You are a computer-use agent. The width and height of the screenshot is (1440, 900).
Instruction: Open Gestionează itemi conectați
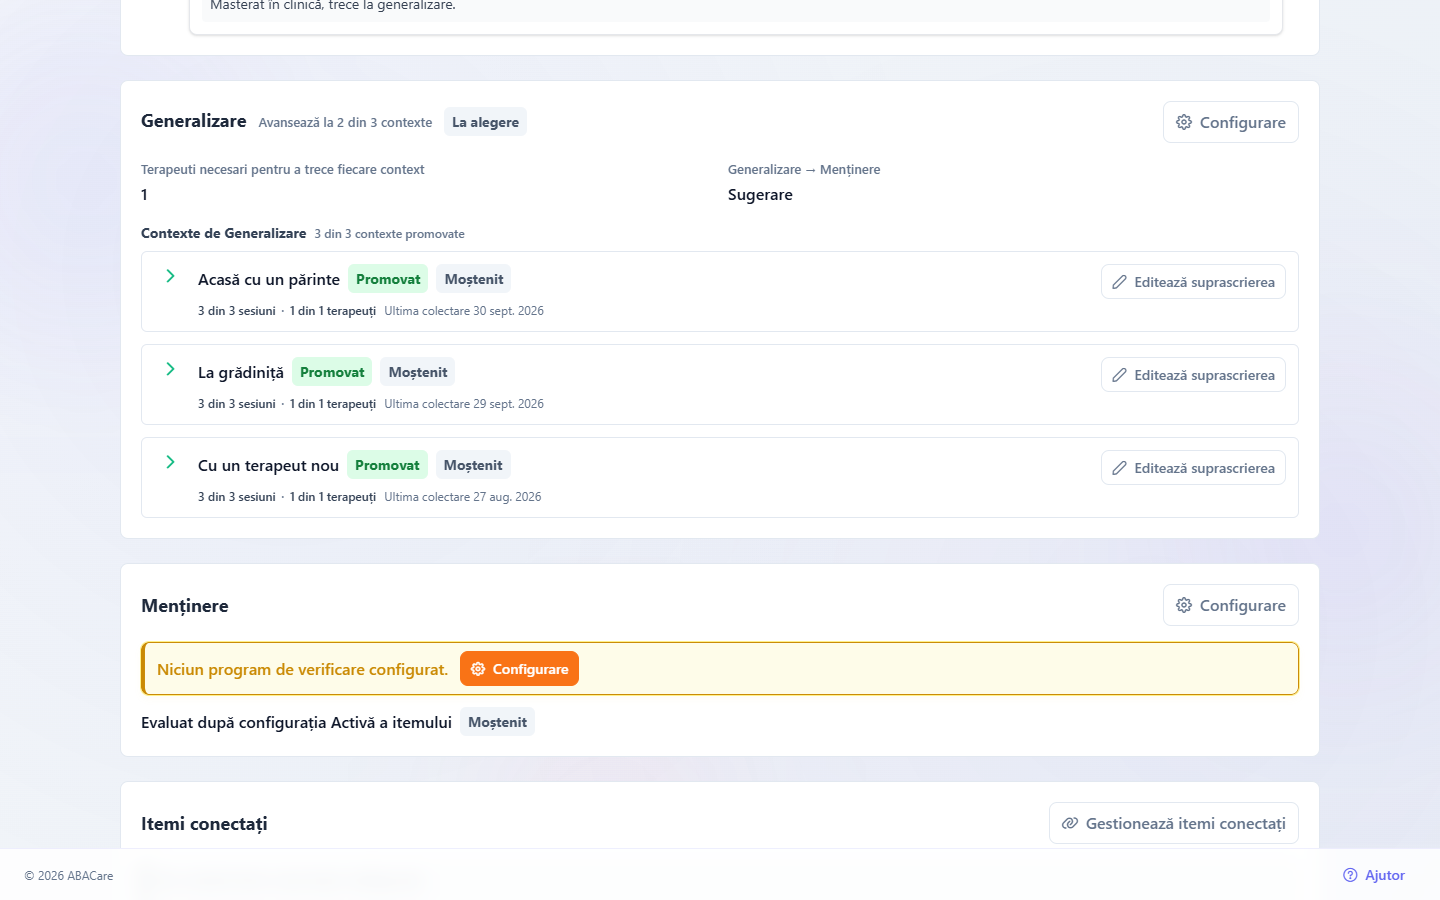(1173, 823)
